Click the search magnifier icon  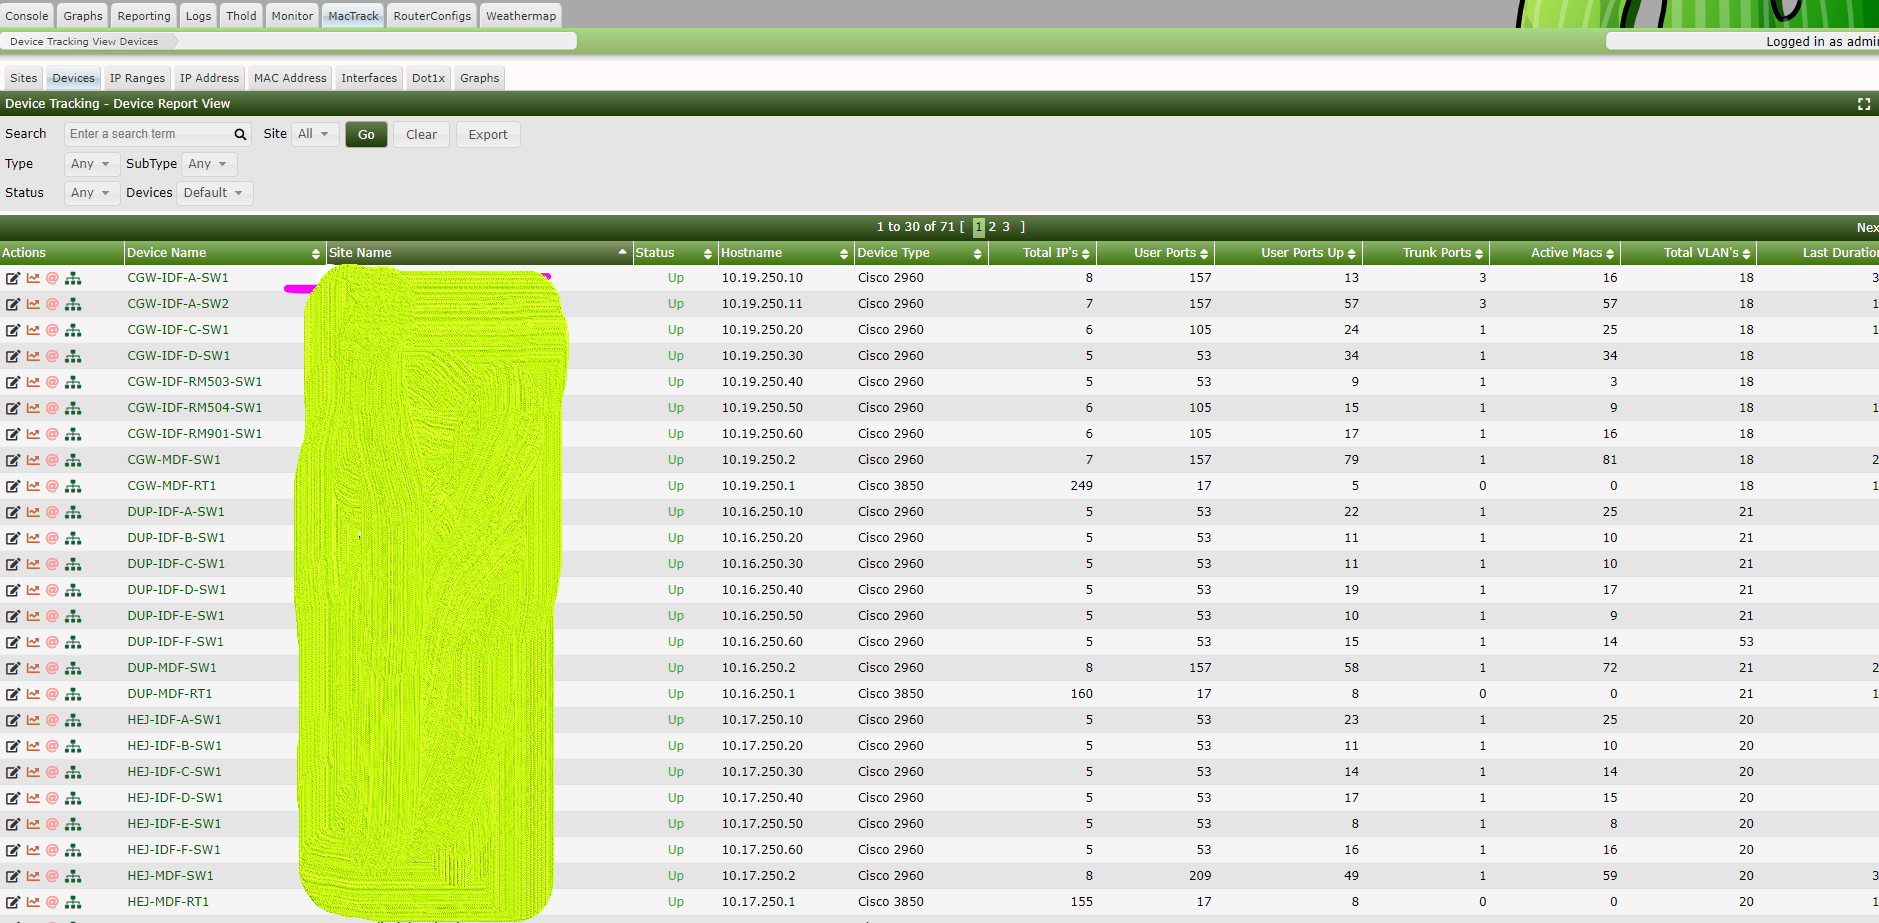pyautogui.click(x=240, y=134)
